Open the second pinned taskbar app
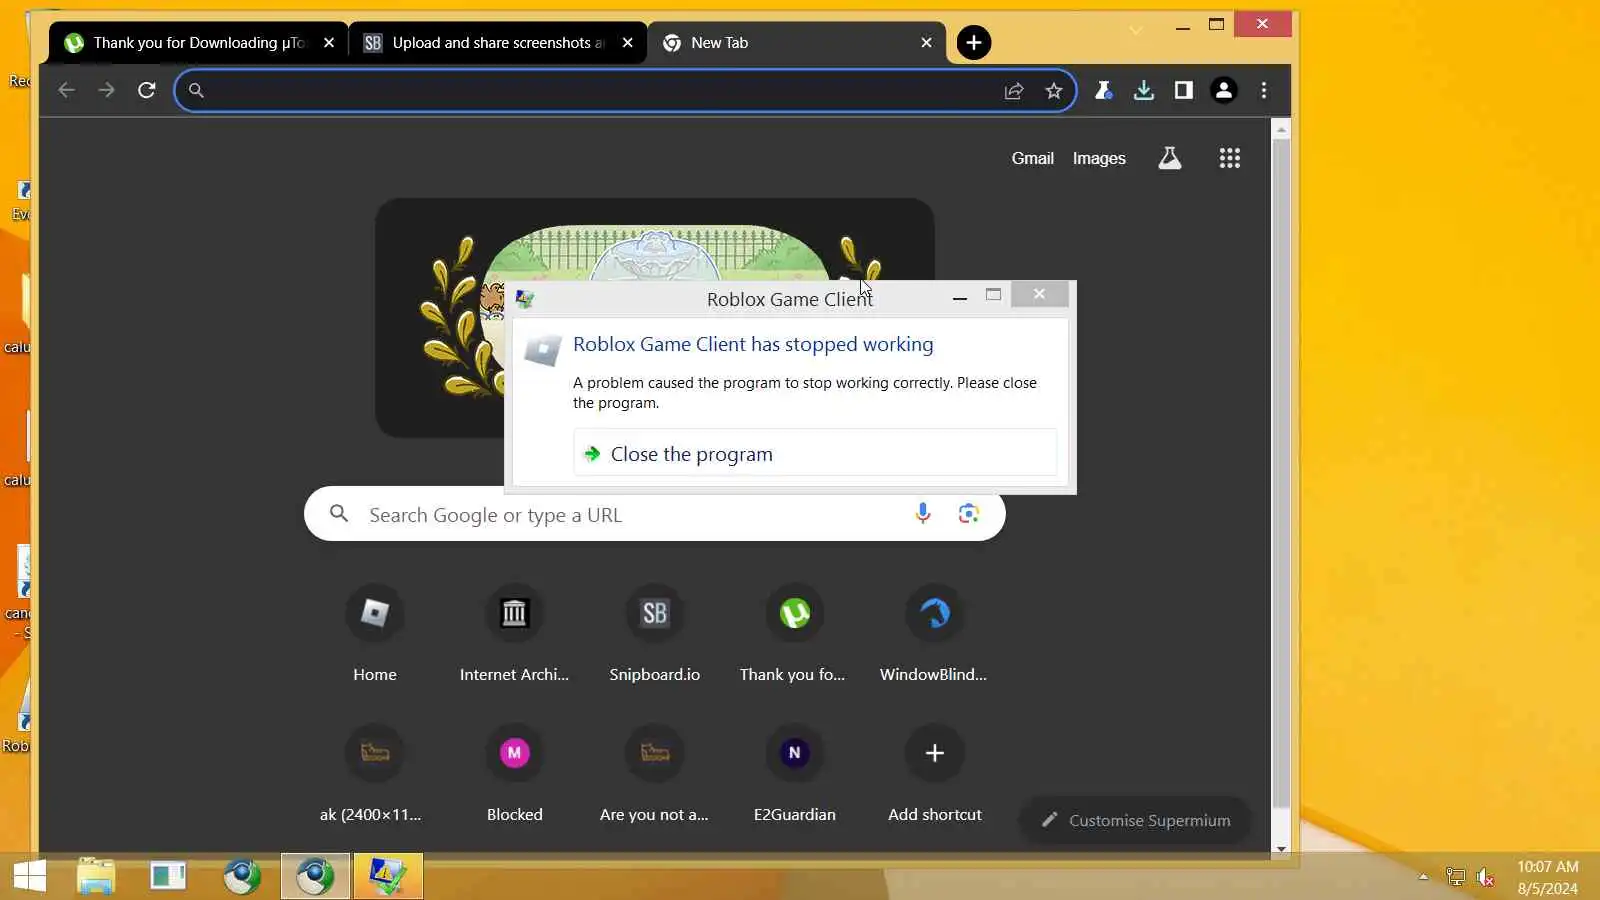 [x=168, y=877]
